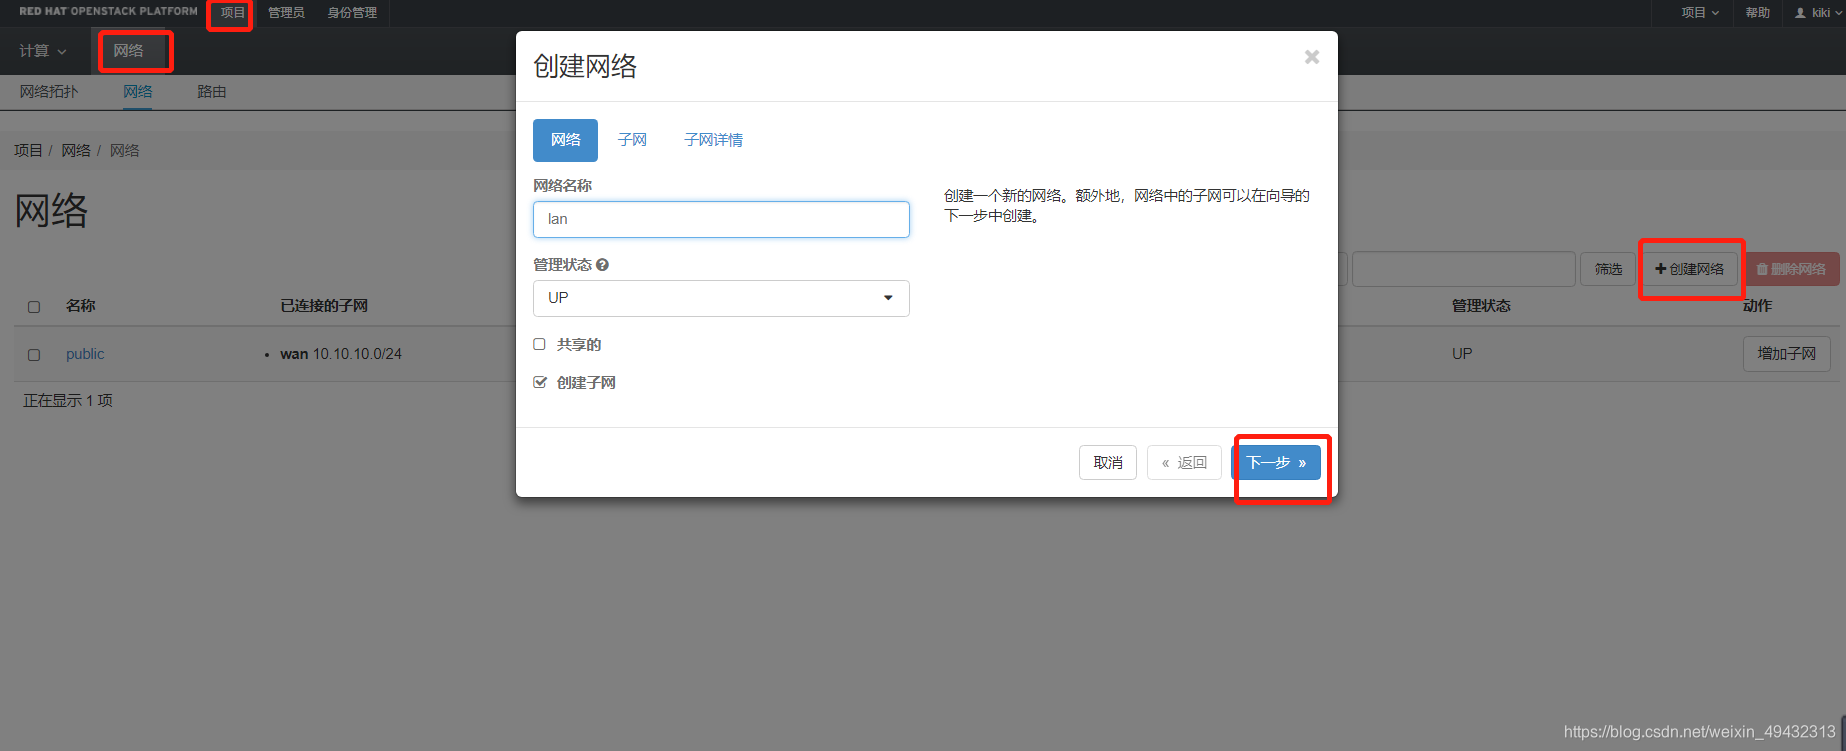The height and width of the screenshot is (751, 1846).
Task: Open the 项目 top menu item
Action: pyautogui.click(x=232, y=13)
